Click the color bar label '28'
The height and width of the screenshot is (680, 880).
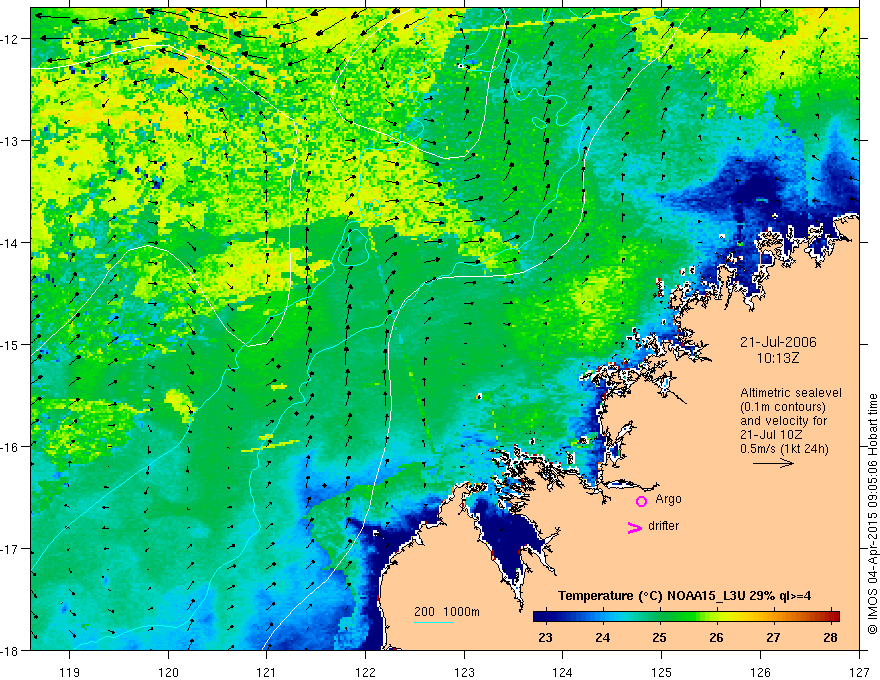coord(831,637)
